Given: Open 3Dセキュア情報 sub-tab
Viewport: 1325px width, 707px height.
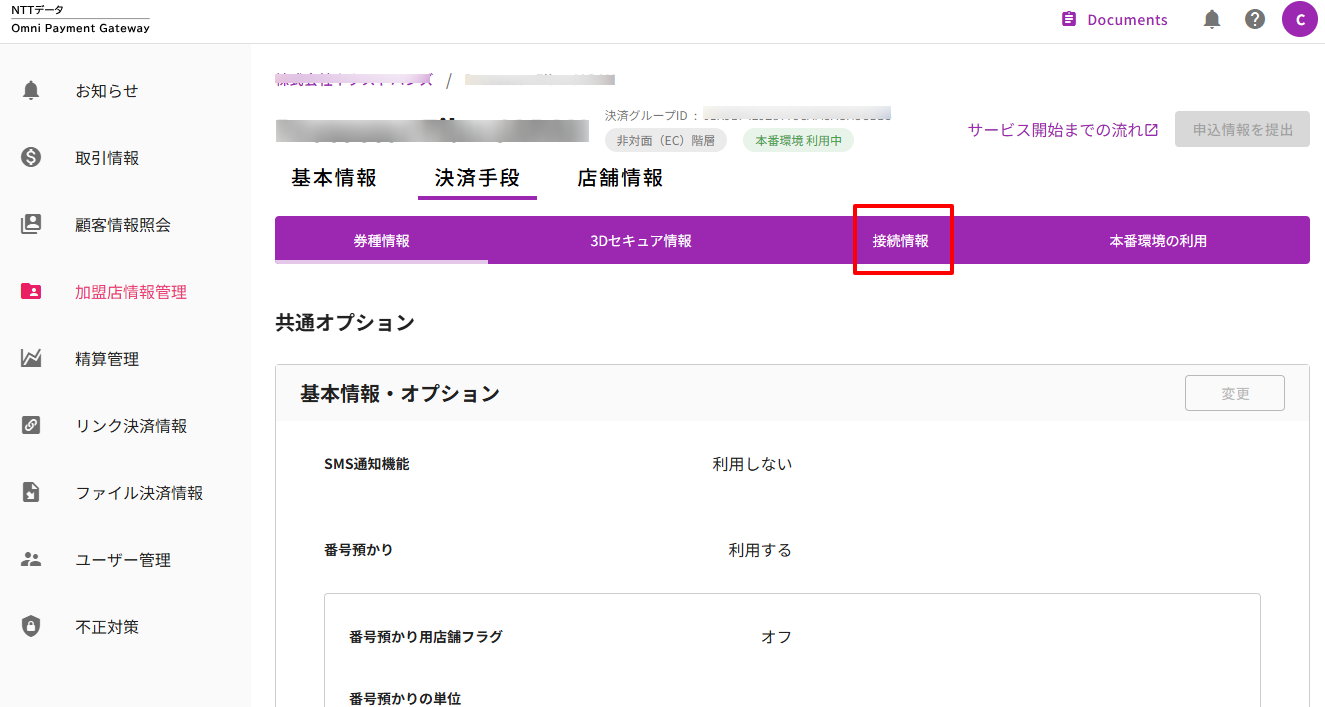Looking at the screenshot, I should pyautogui.click(x=641, y=240).
